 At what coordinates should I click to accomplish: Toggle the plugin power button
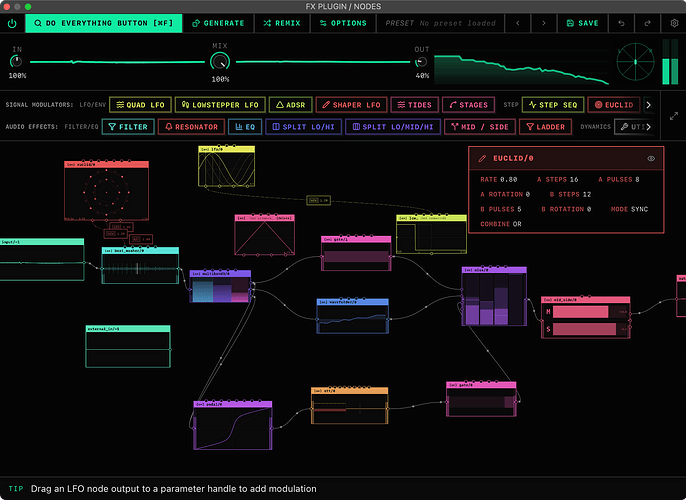(x=12, y=23)
